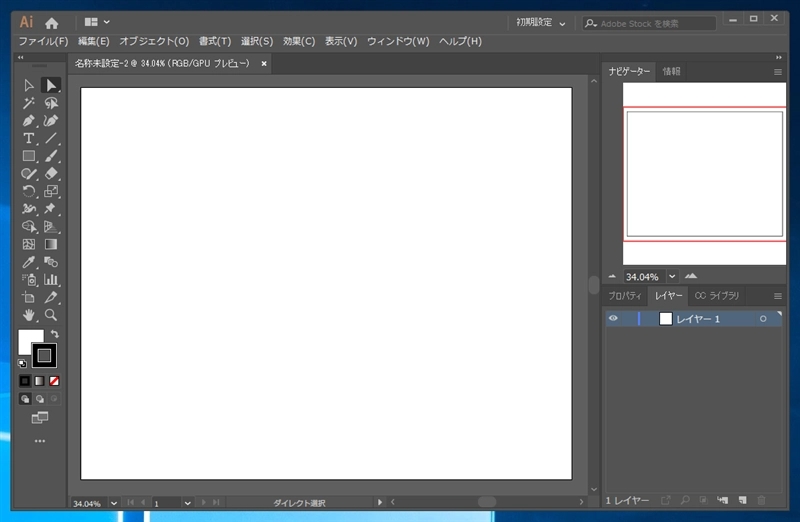800x522 pixels.
Task: Click the Illustrator Home icon
Action: [x=52, y=23]
